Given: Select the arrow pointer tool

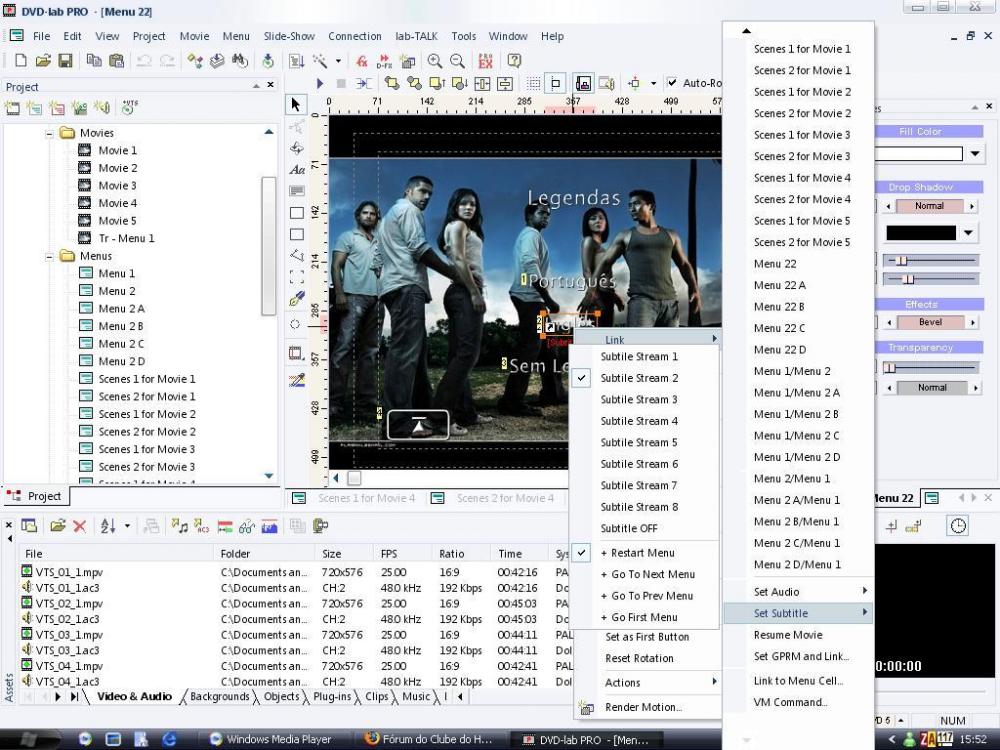Looking at the screenshot, I should coord(296,104).
